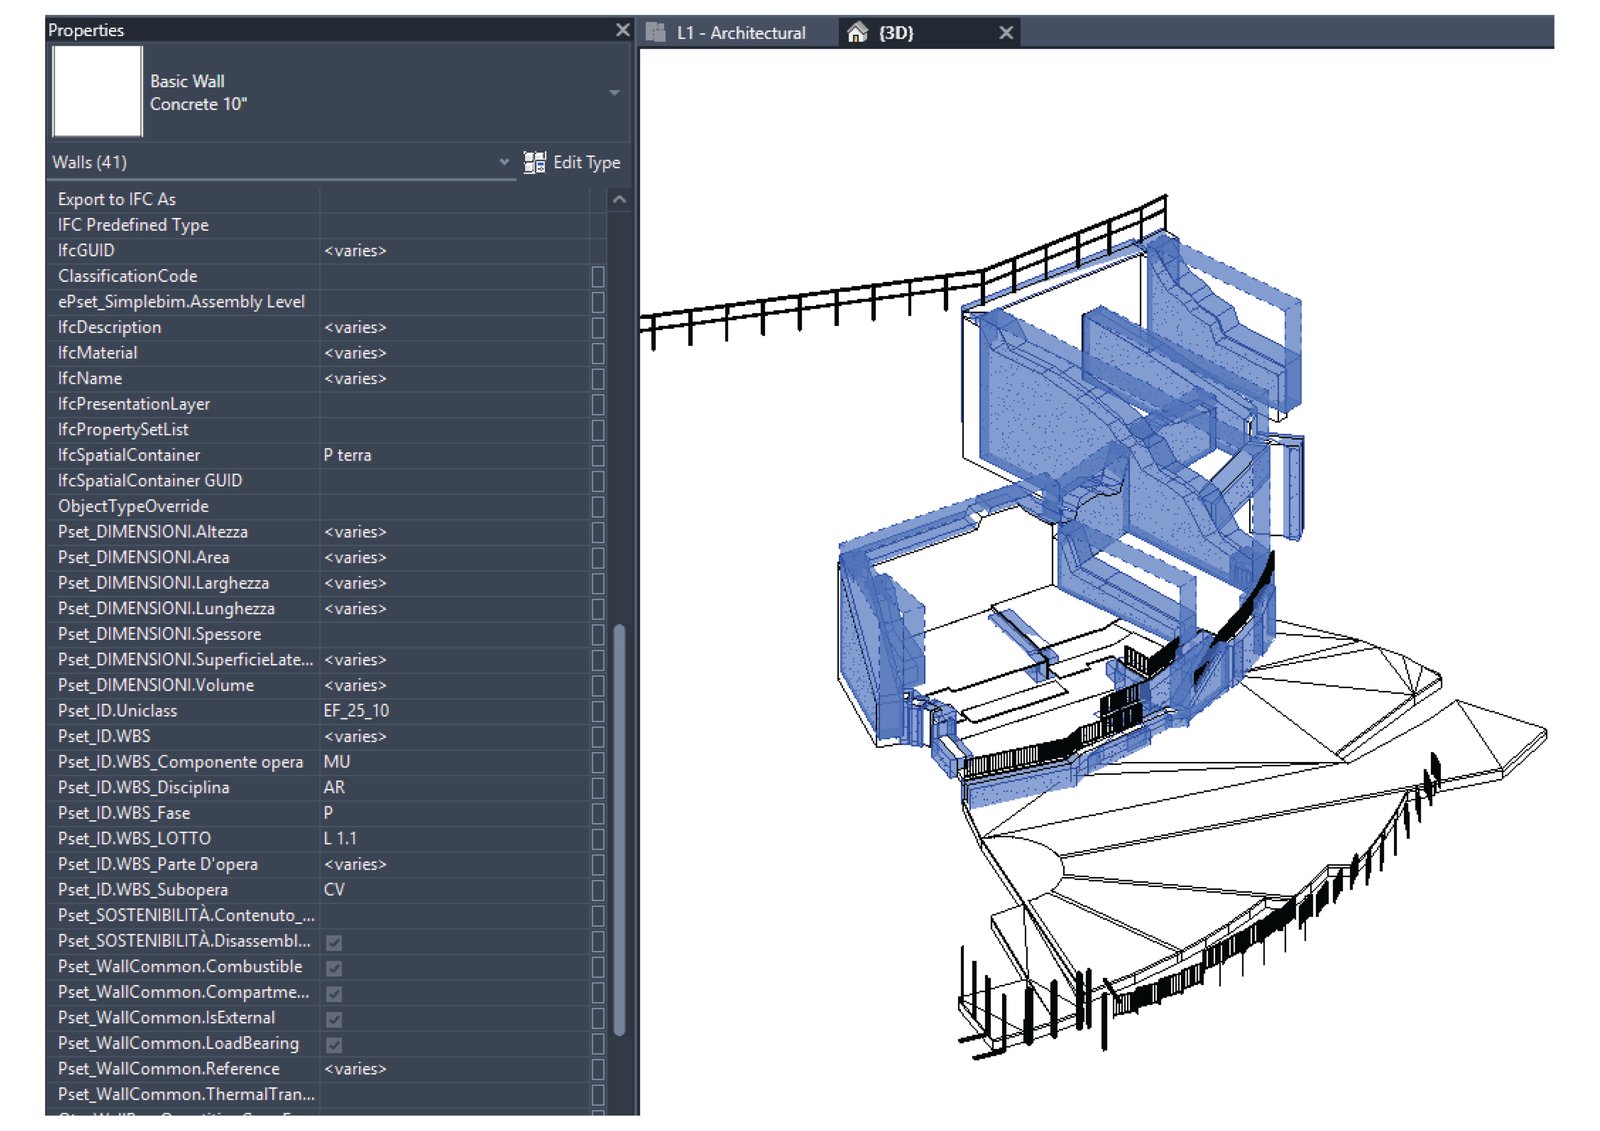Click associate button beside Pset_ID.WBS_LOTTO
This screenshot has height=1131, width=1600.
(598, 839)
